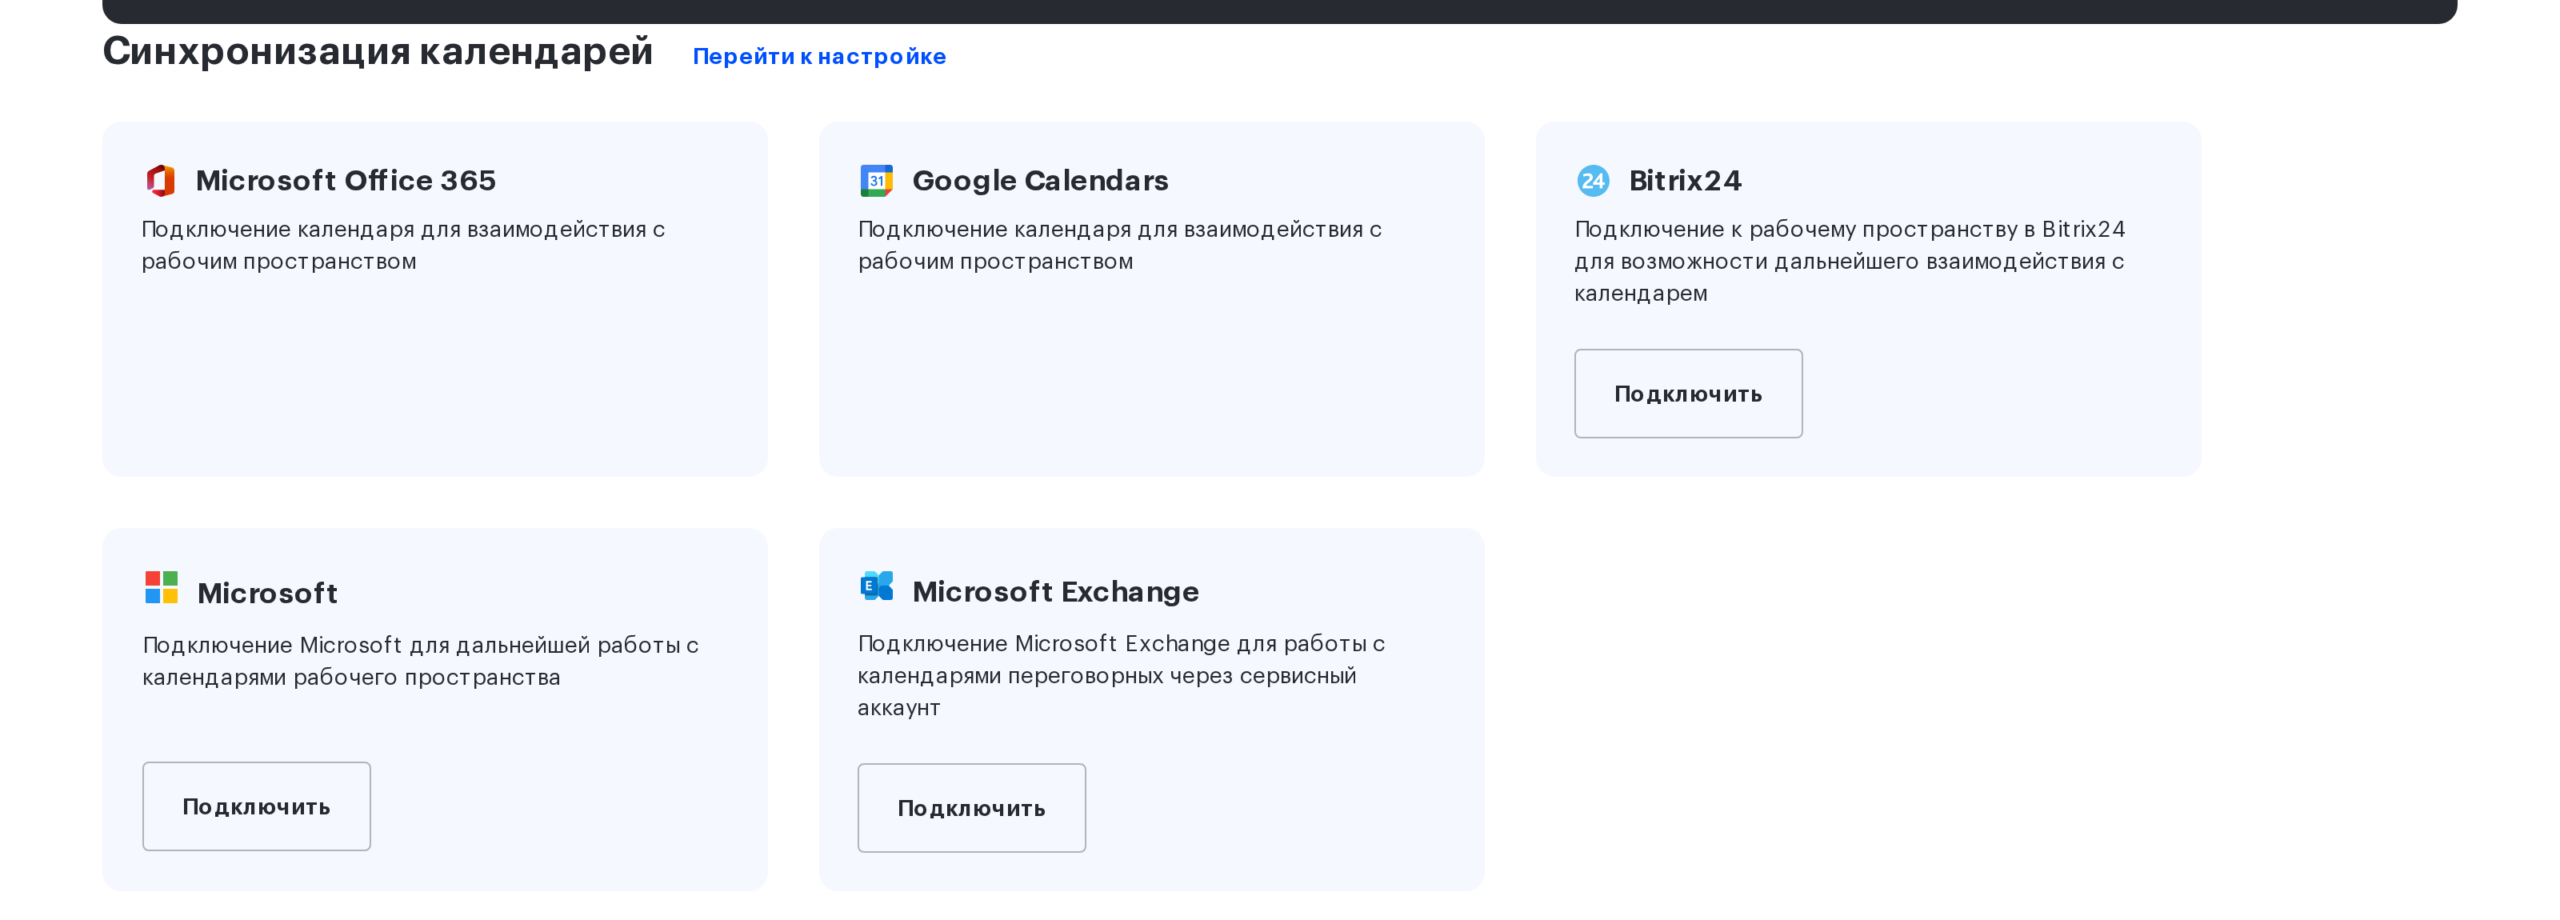This screenshot has width=2560, height=920.
Task: Click the Microsoft Office 365 logo icon
Action: (x=161, y=181)
